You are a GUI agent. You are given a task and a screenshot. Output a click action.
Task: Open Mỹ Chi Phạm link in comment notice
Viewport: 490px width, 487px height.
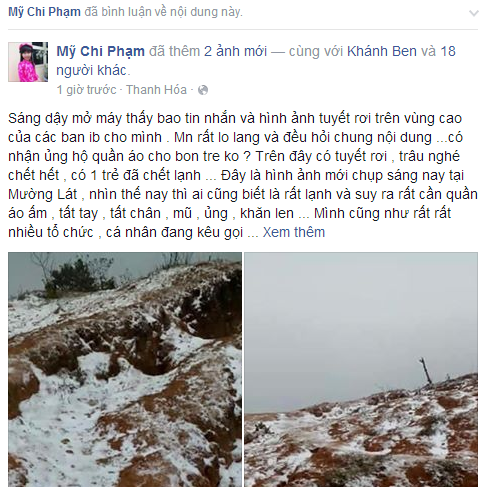(x=44, y=12)
